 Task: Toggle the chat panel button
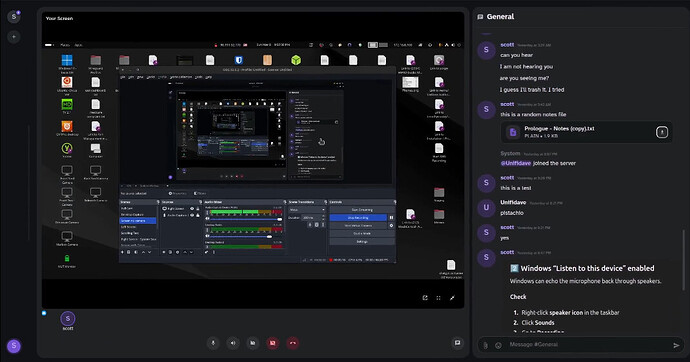click(x=457, y=343)
